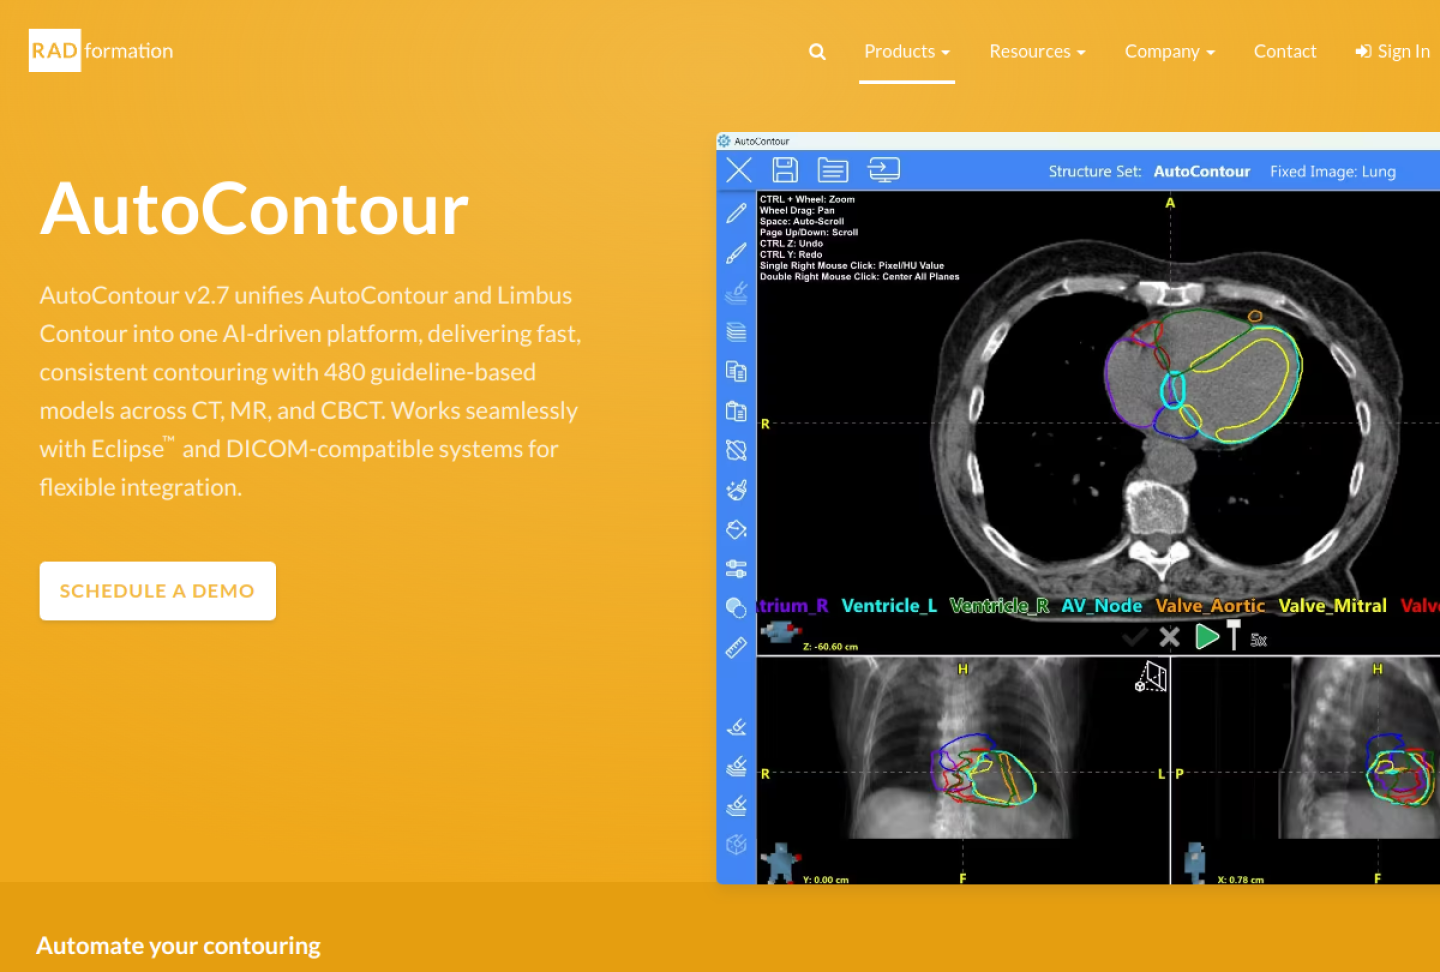
Task: Click the sparkle cleanup brush icon
Action: [736, 490]
